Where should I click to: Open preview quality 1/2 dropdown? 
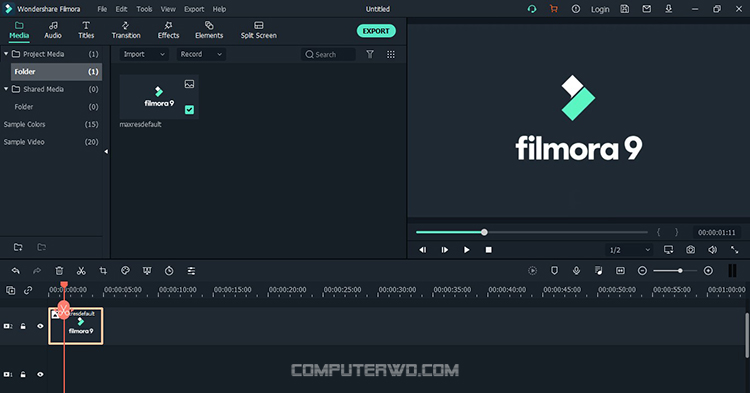[x=629, y=250]
